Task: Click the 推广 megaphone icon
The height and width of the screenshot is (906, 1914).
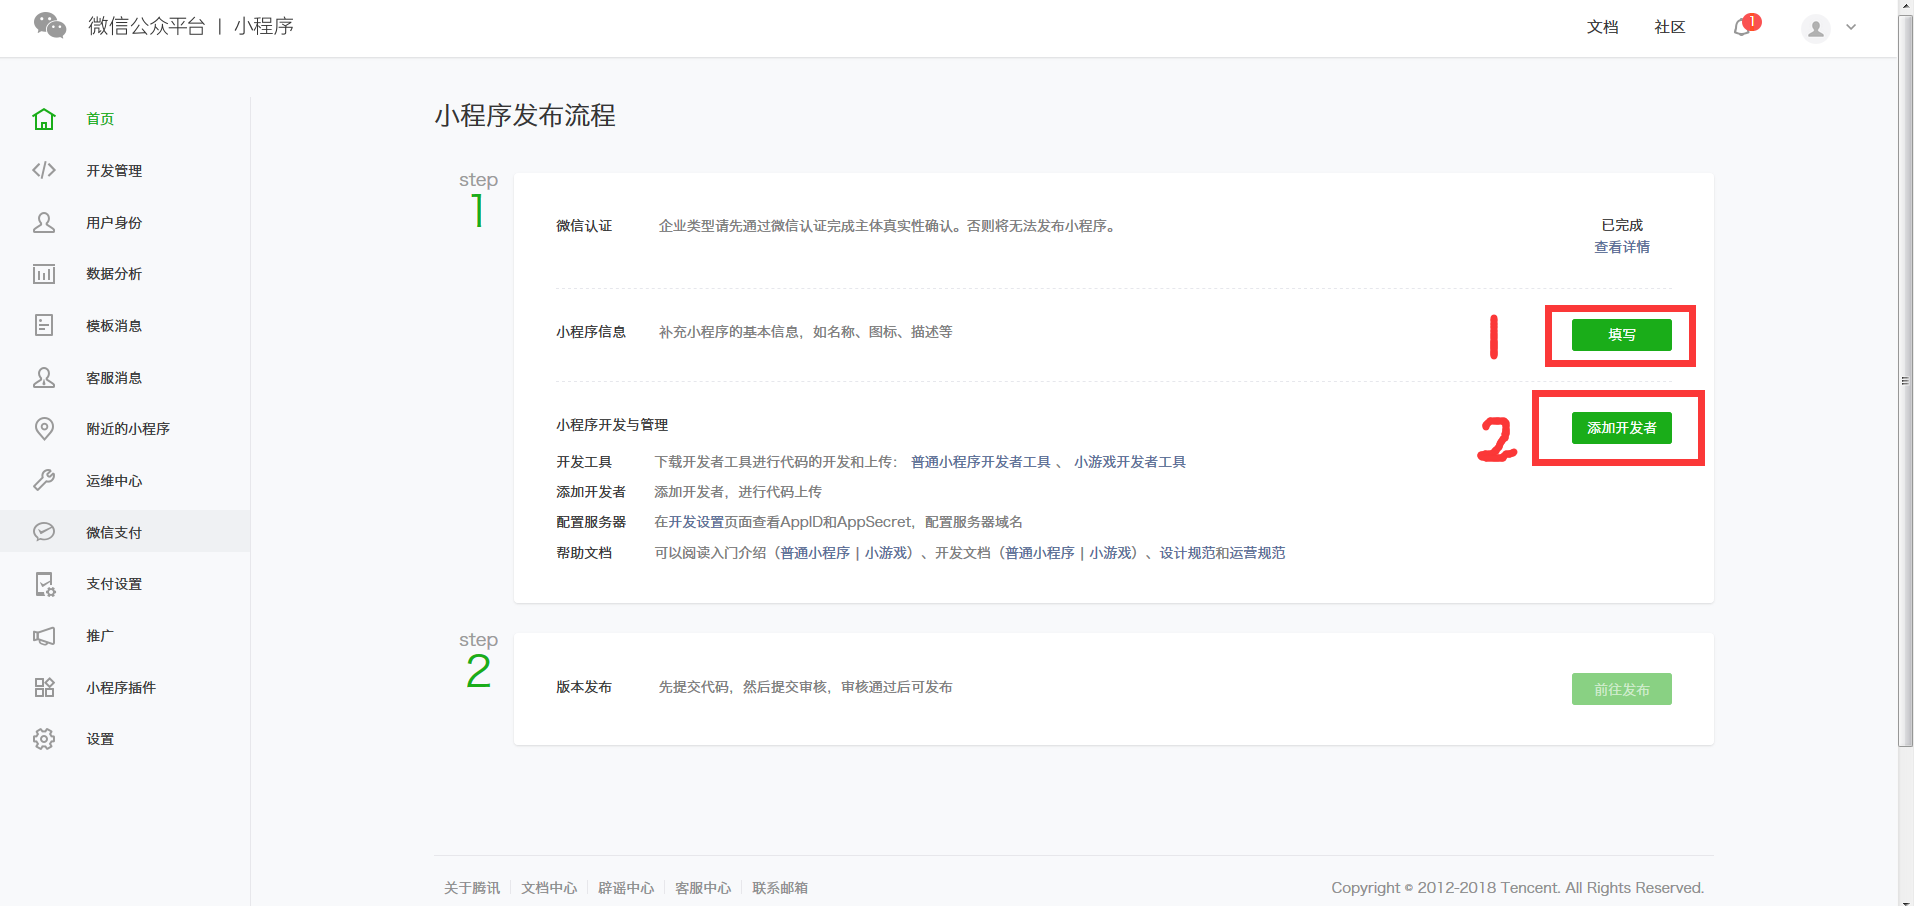Action: point(44,636)
